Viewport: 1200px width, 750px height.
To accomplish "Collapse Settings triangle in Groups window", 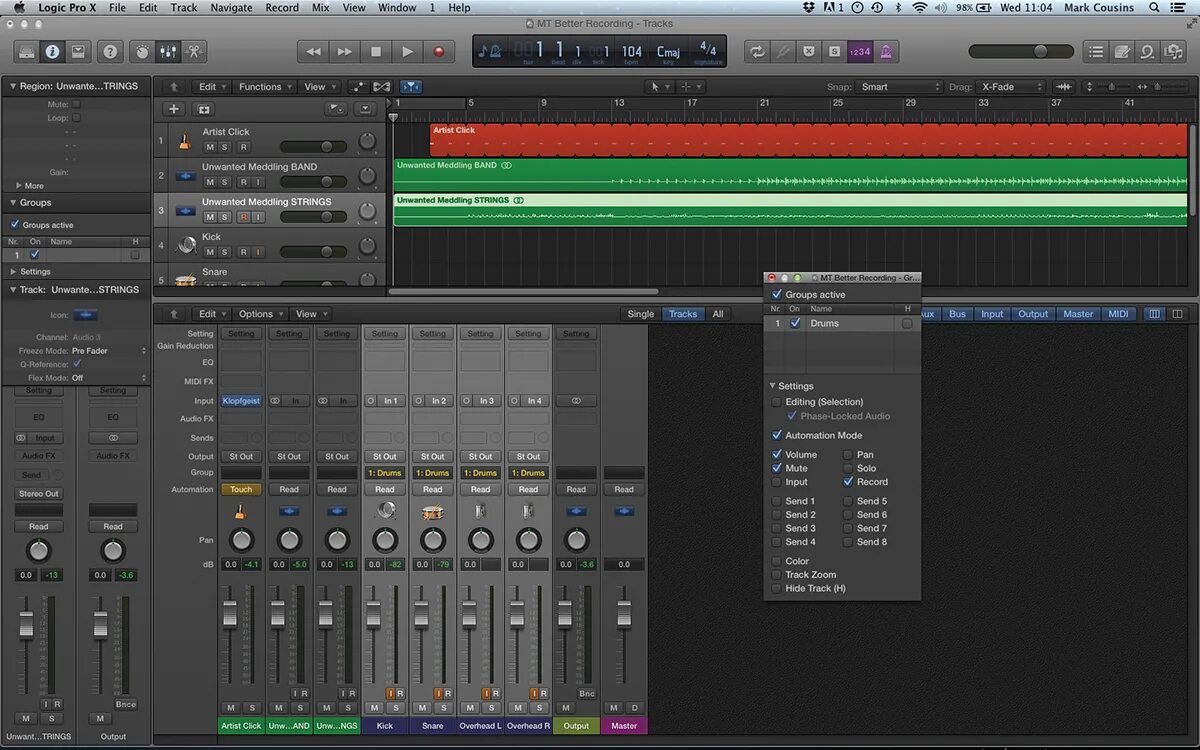I will click(772, 386).
